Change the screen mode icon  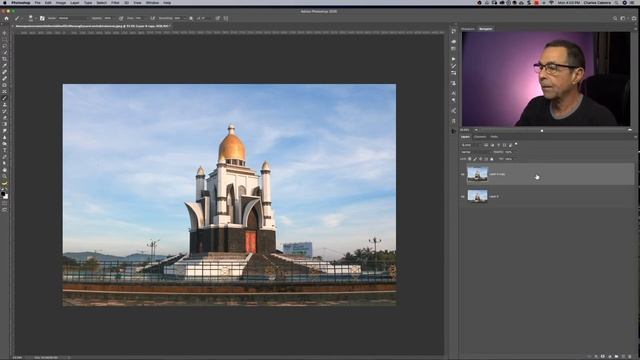(x=4, y=209)
